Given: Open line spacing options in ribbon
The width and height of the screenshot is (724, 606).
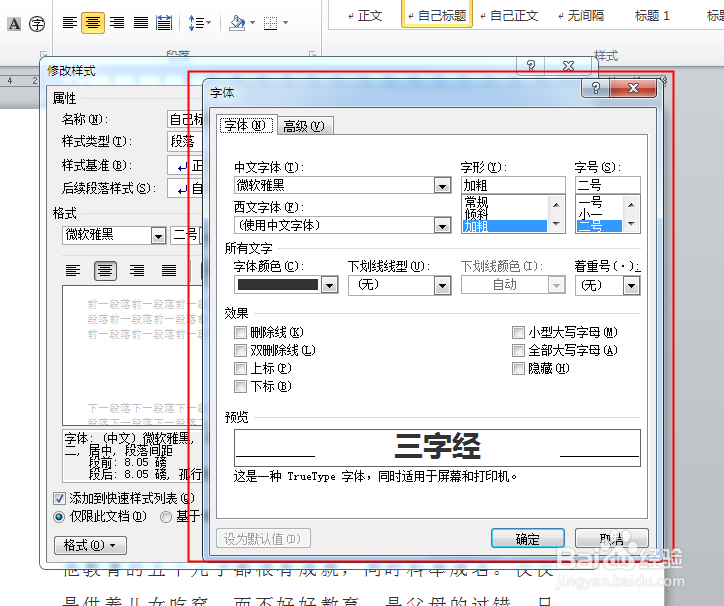Looking at the screenshot, I should pos(199,23).
